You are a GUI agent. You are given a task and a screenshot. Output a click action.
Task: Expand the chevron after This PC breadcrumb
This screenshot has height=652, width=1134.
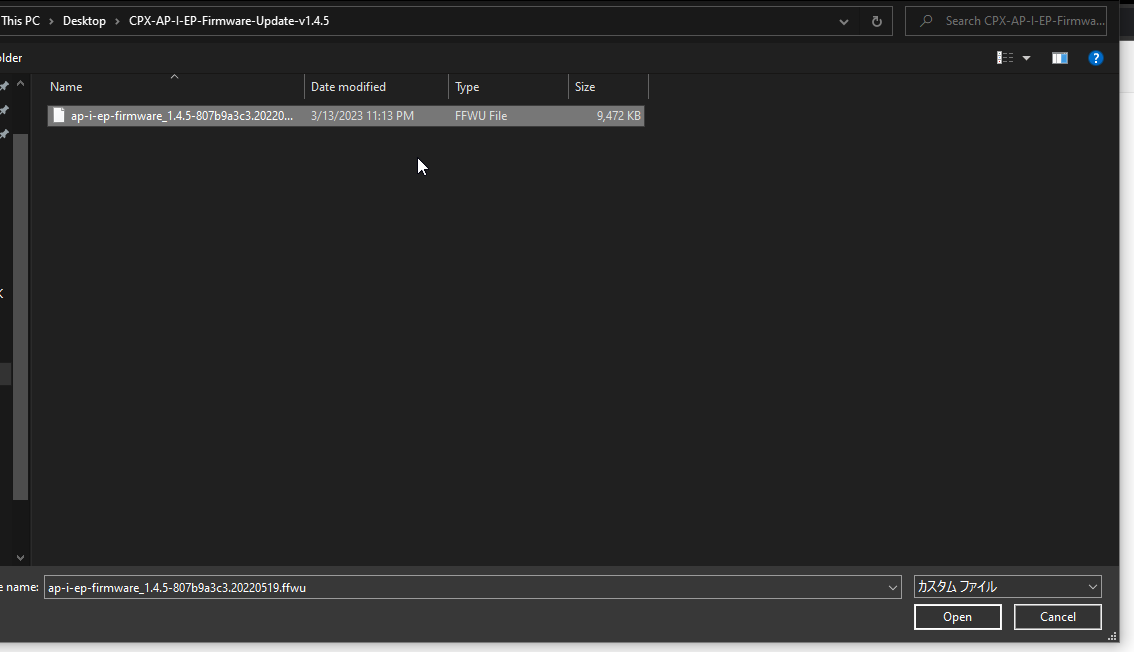[51, 21]
